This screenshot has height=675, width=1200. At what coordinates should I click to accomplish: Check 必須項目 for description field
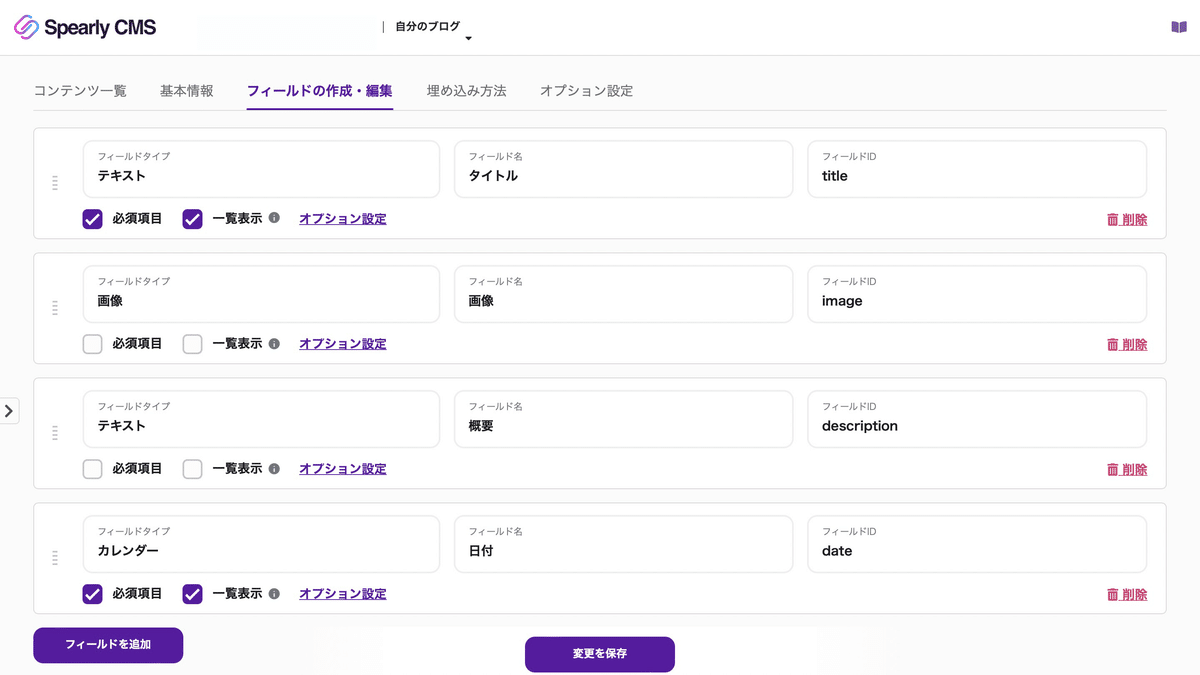pyautogui.click(x=93, y=469)
